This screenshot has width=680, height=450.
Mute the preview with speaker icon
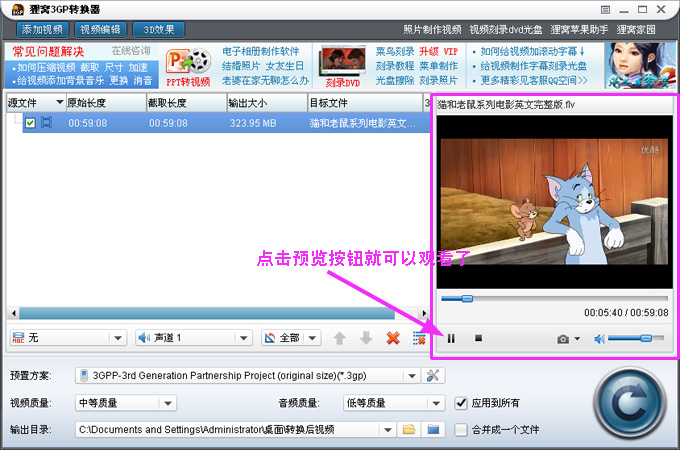click(599, 339)
